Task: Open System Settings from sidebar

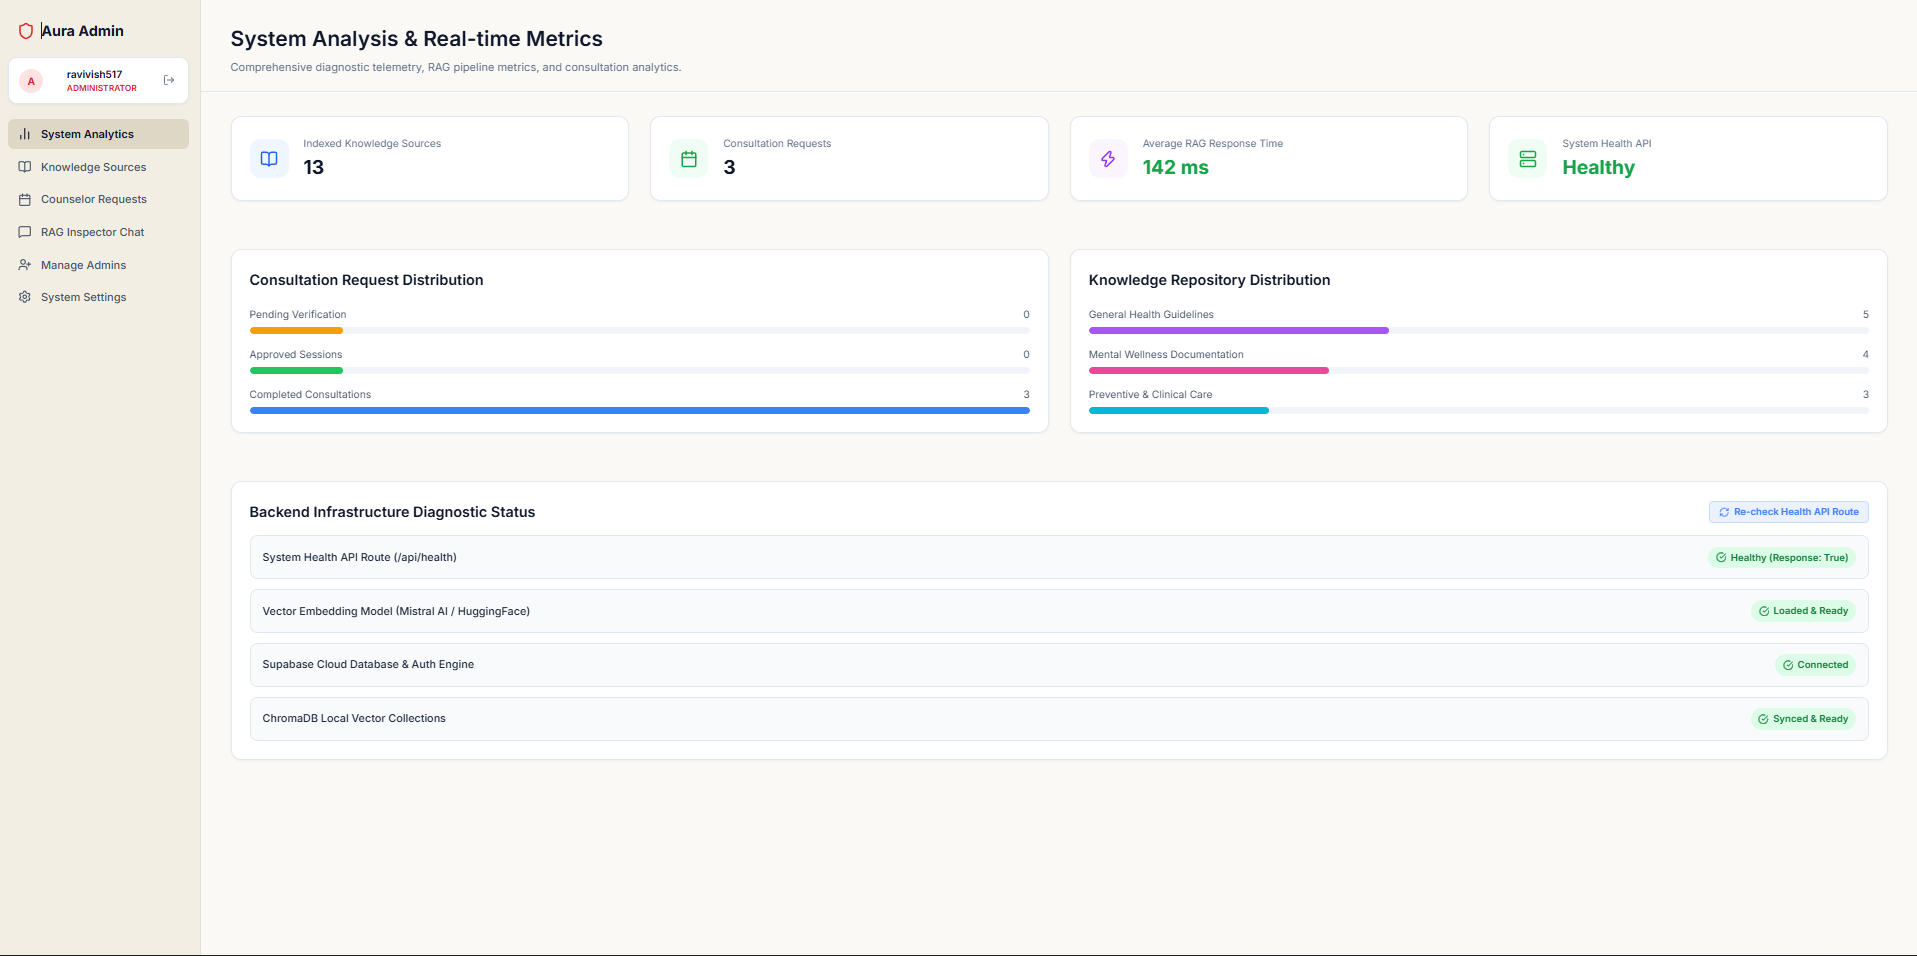Action: click(98, 297)
